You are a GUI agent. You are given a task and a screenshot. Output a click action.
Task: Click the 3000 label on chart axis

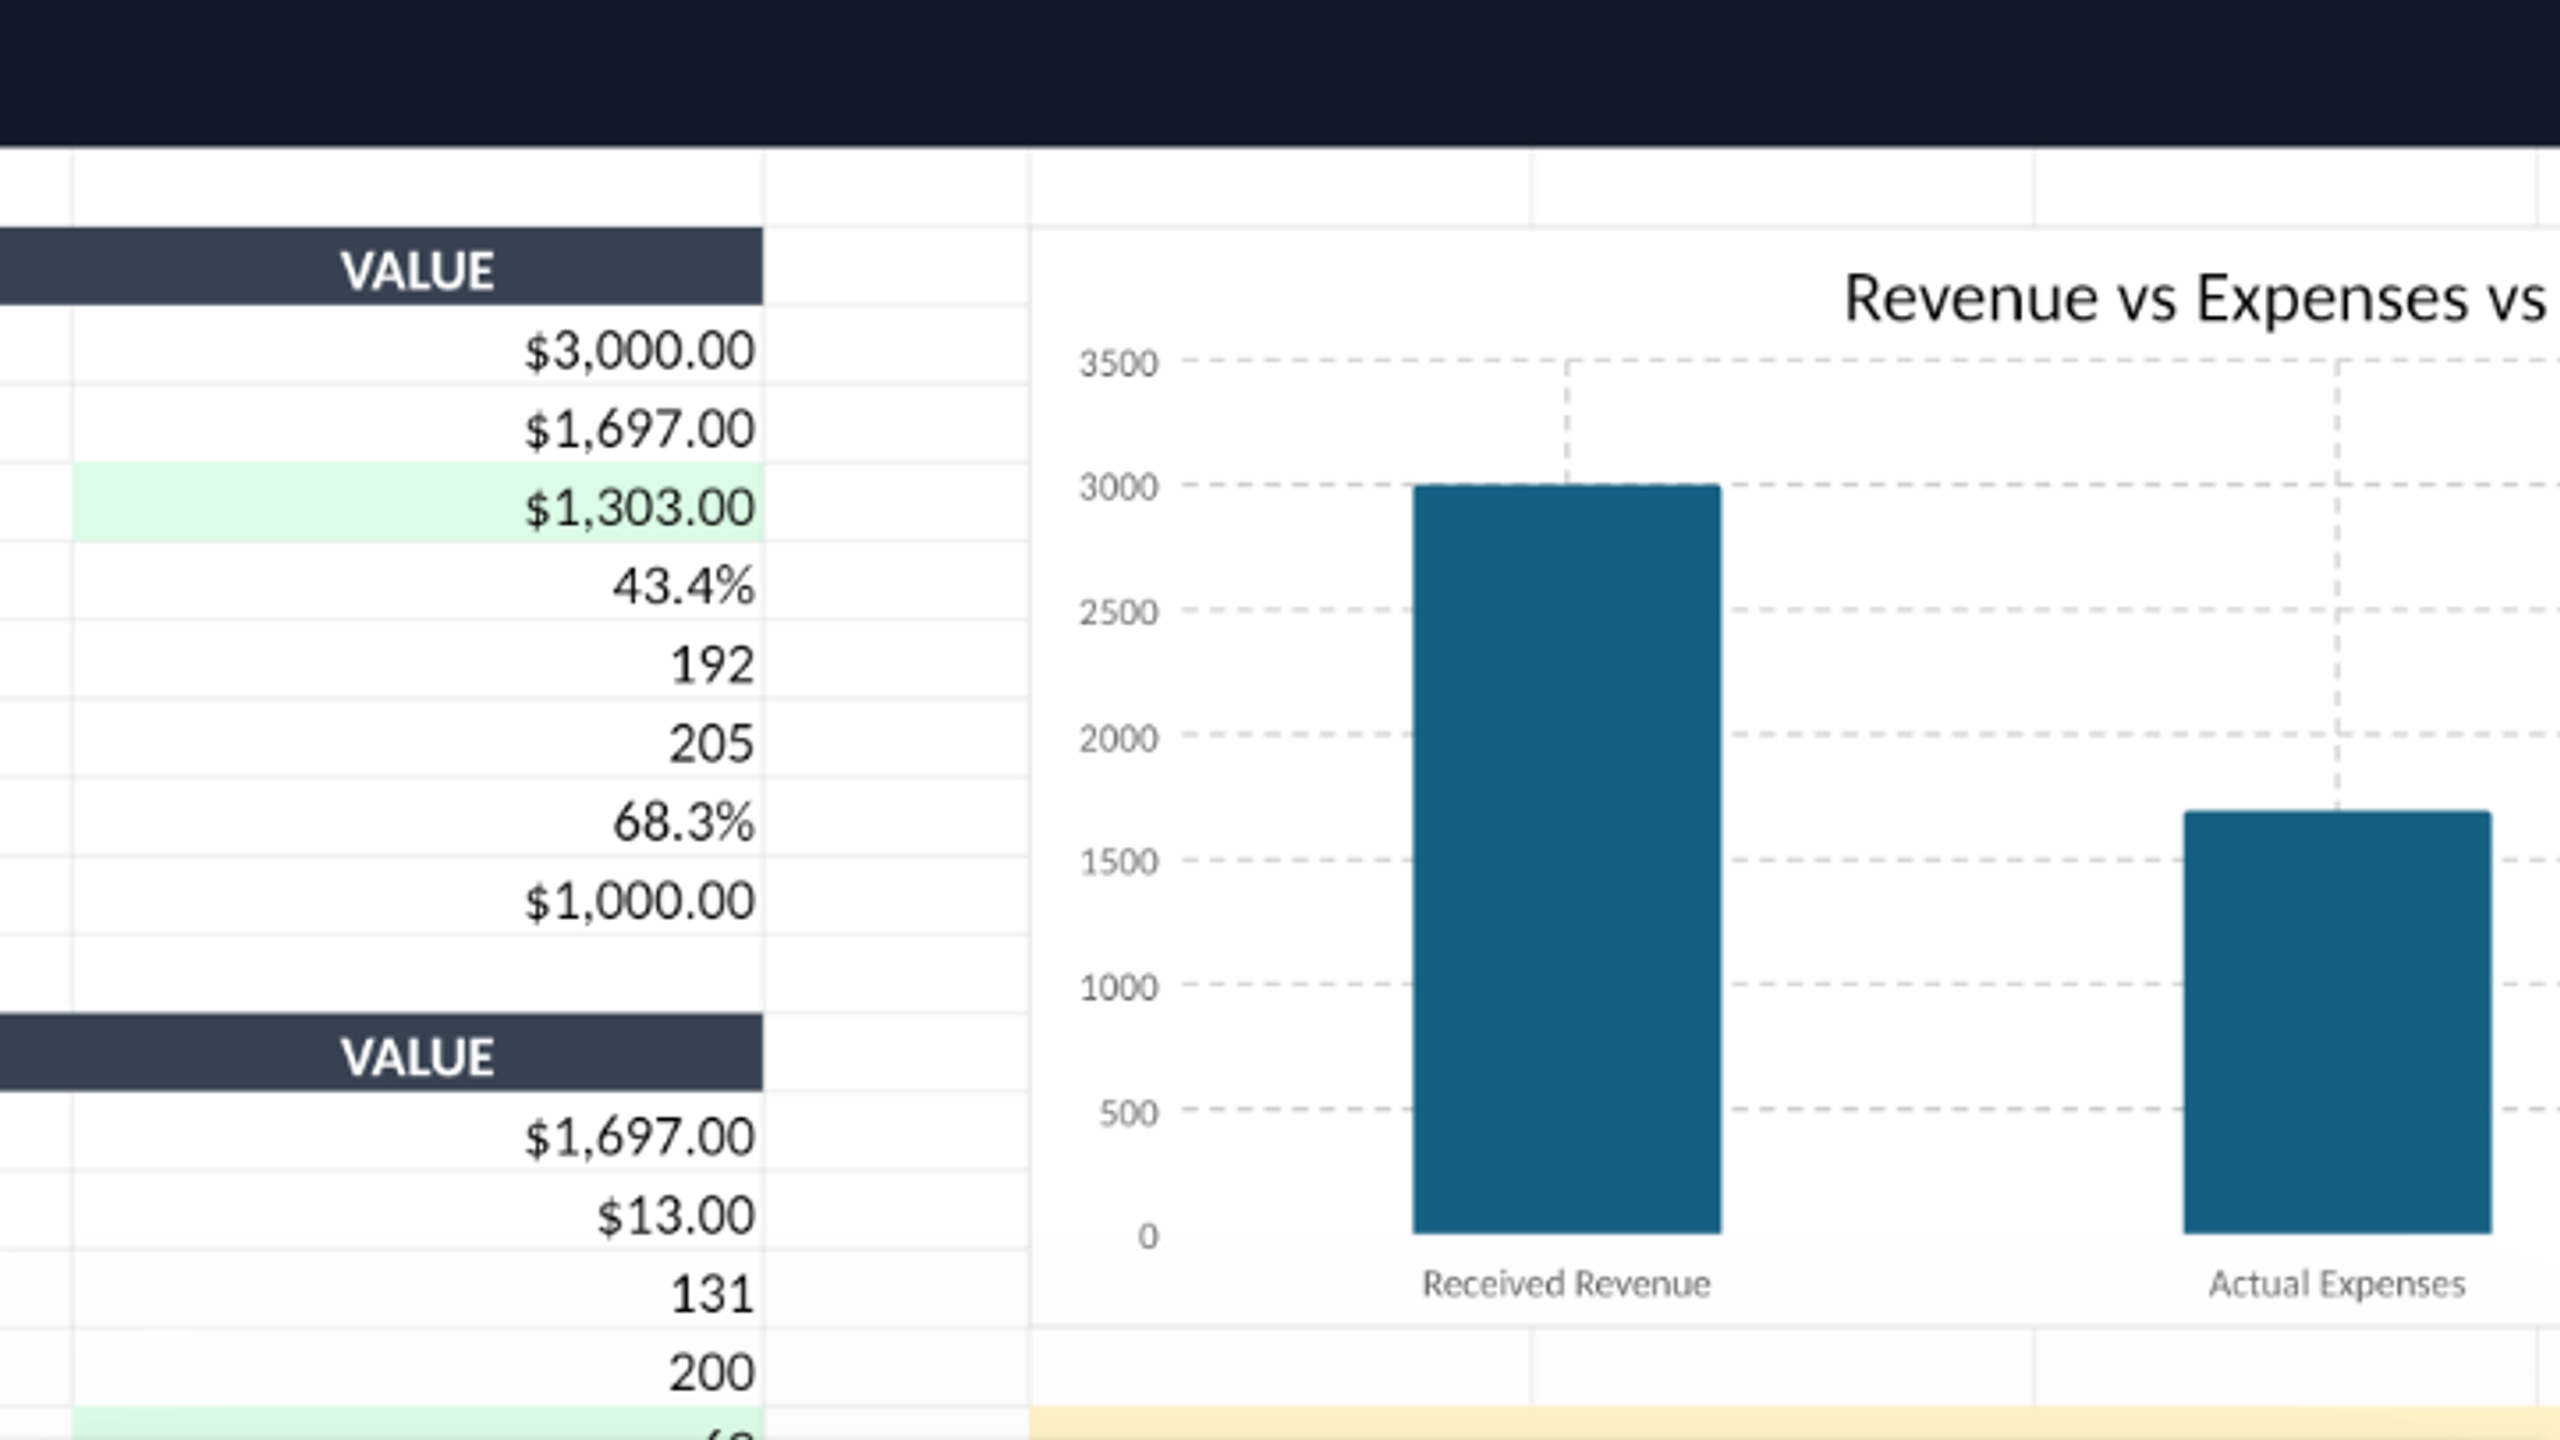[x=1118, y=487]
